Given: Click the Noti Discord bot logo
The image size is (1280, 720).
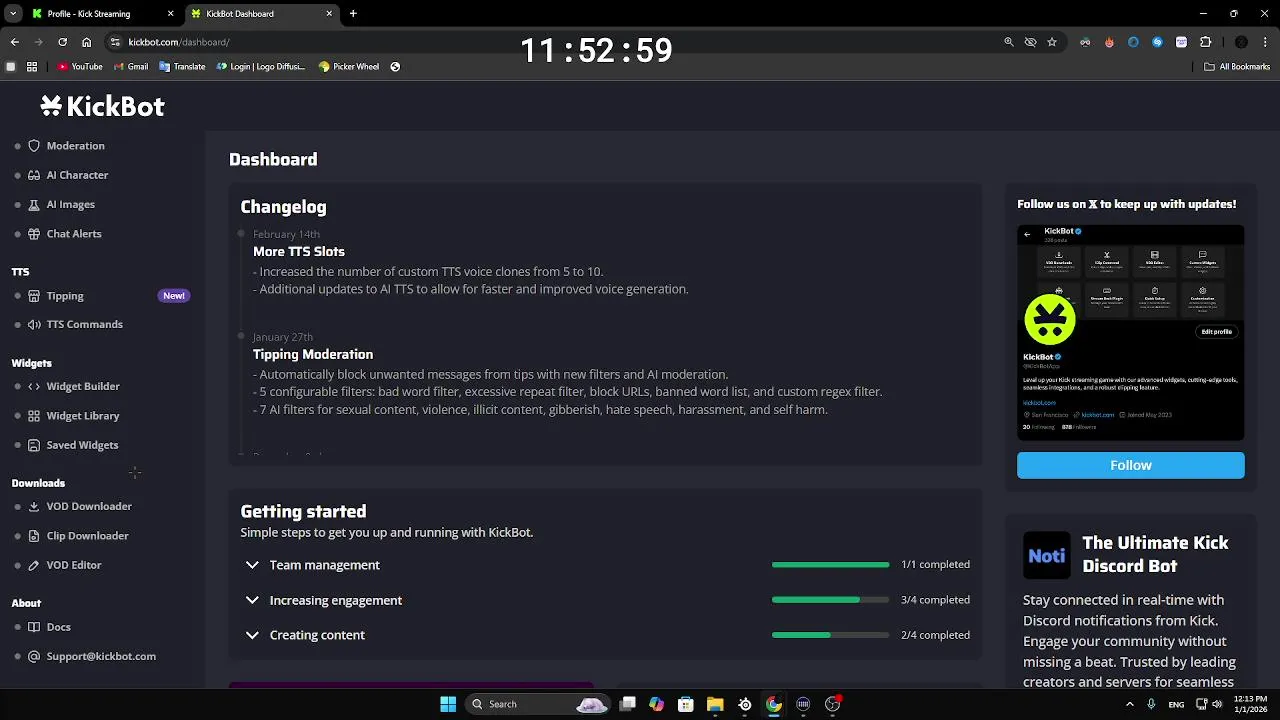Looking at the screenshot, I should [x=1047, y=555].
